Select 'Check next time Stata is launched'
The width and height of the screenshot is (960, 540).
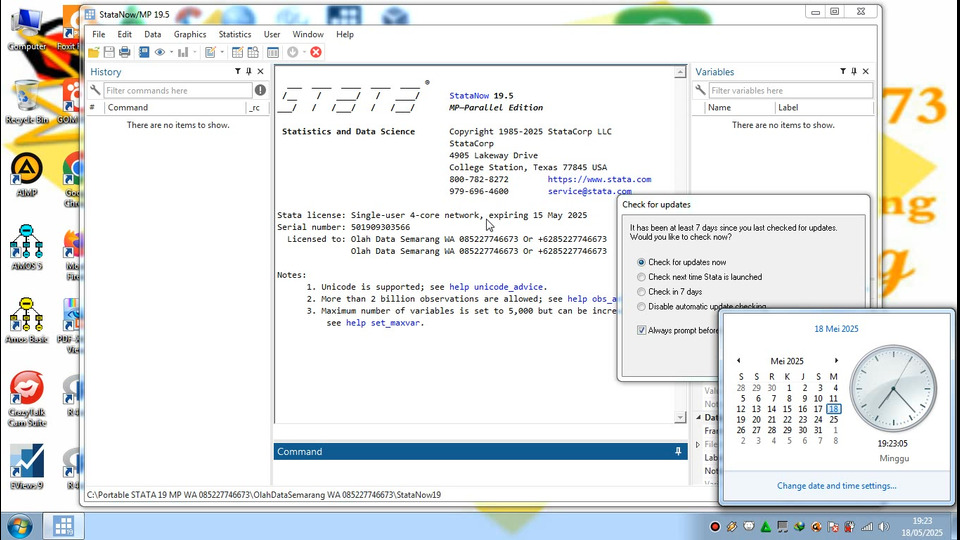point(641,277)
